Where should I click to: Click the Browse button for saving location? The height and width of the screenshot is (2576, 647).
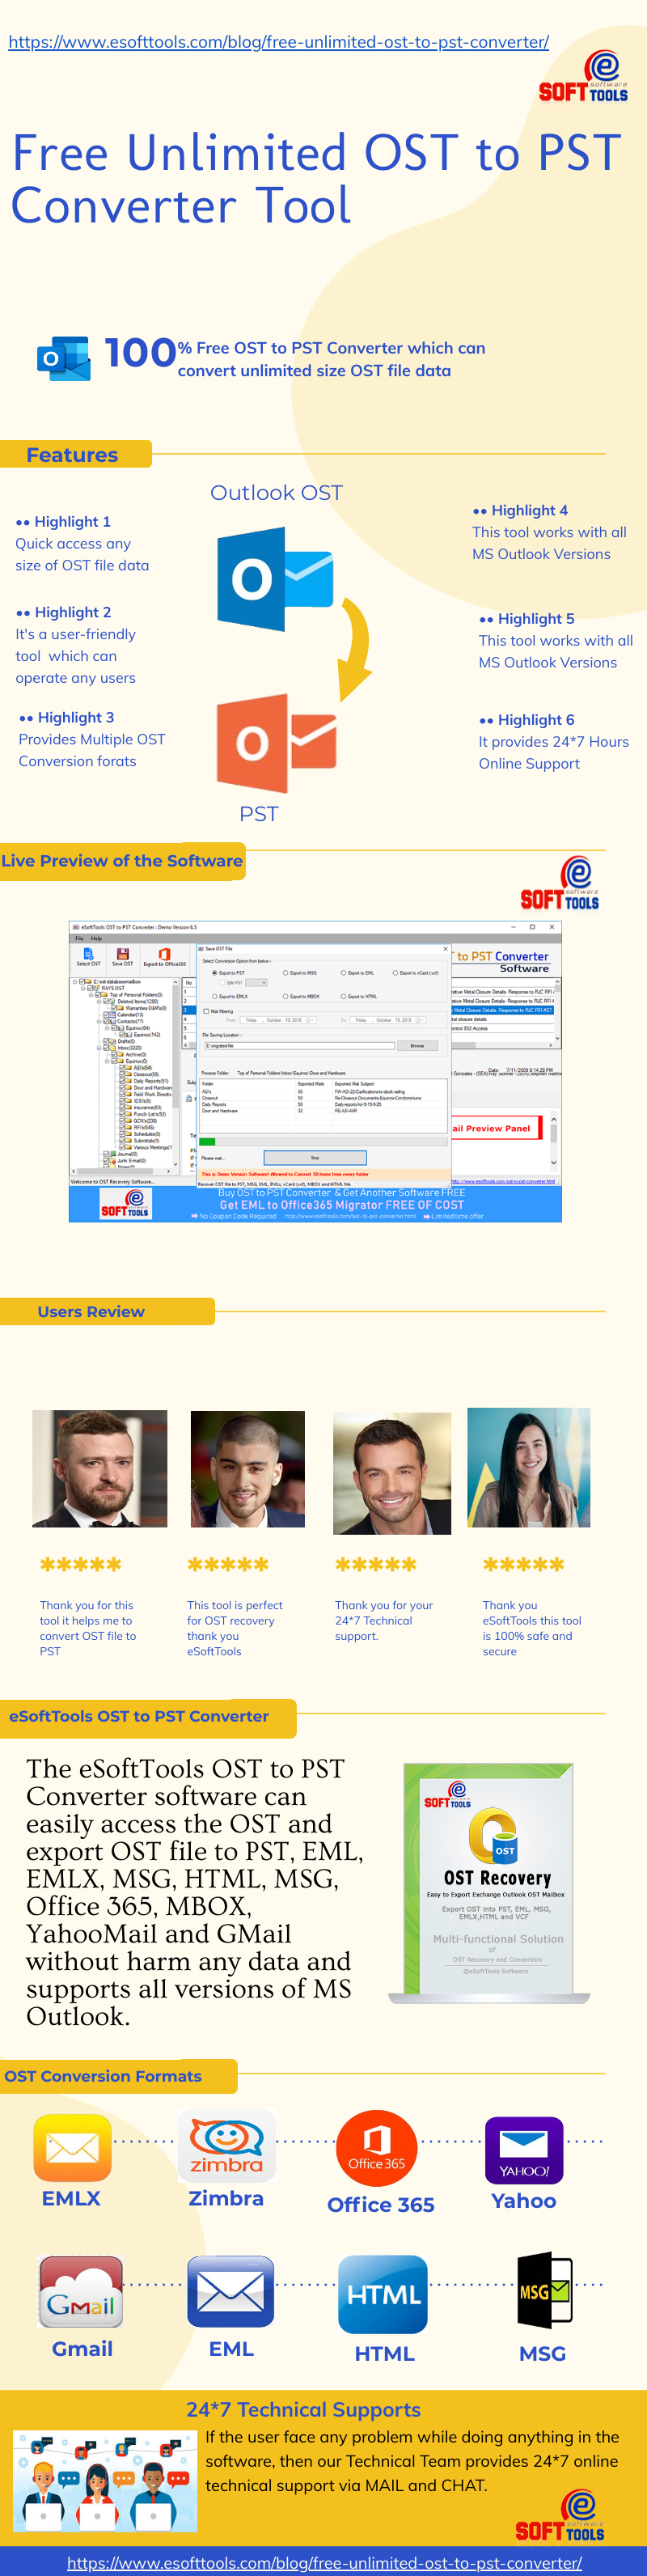point(417,1045)
